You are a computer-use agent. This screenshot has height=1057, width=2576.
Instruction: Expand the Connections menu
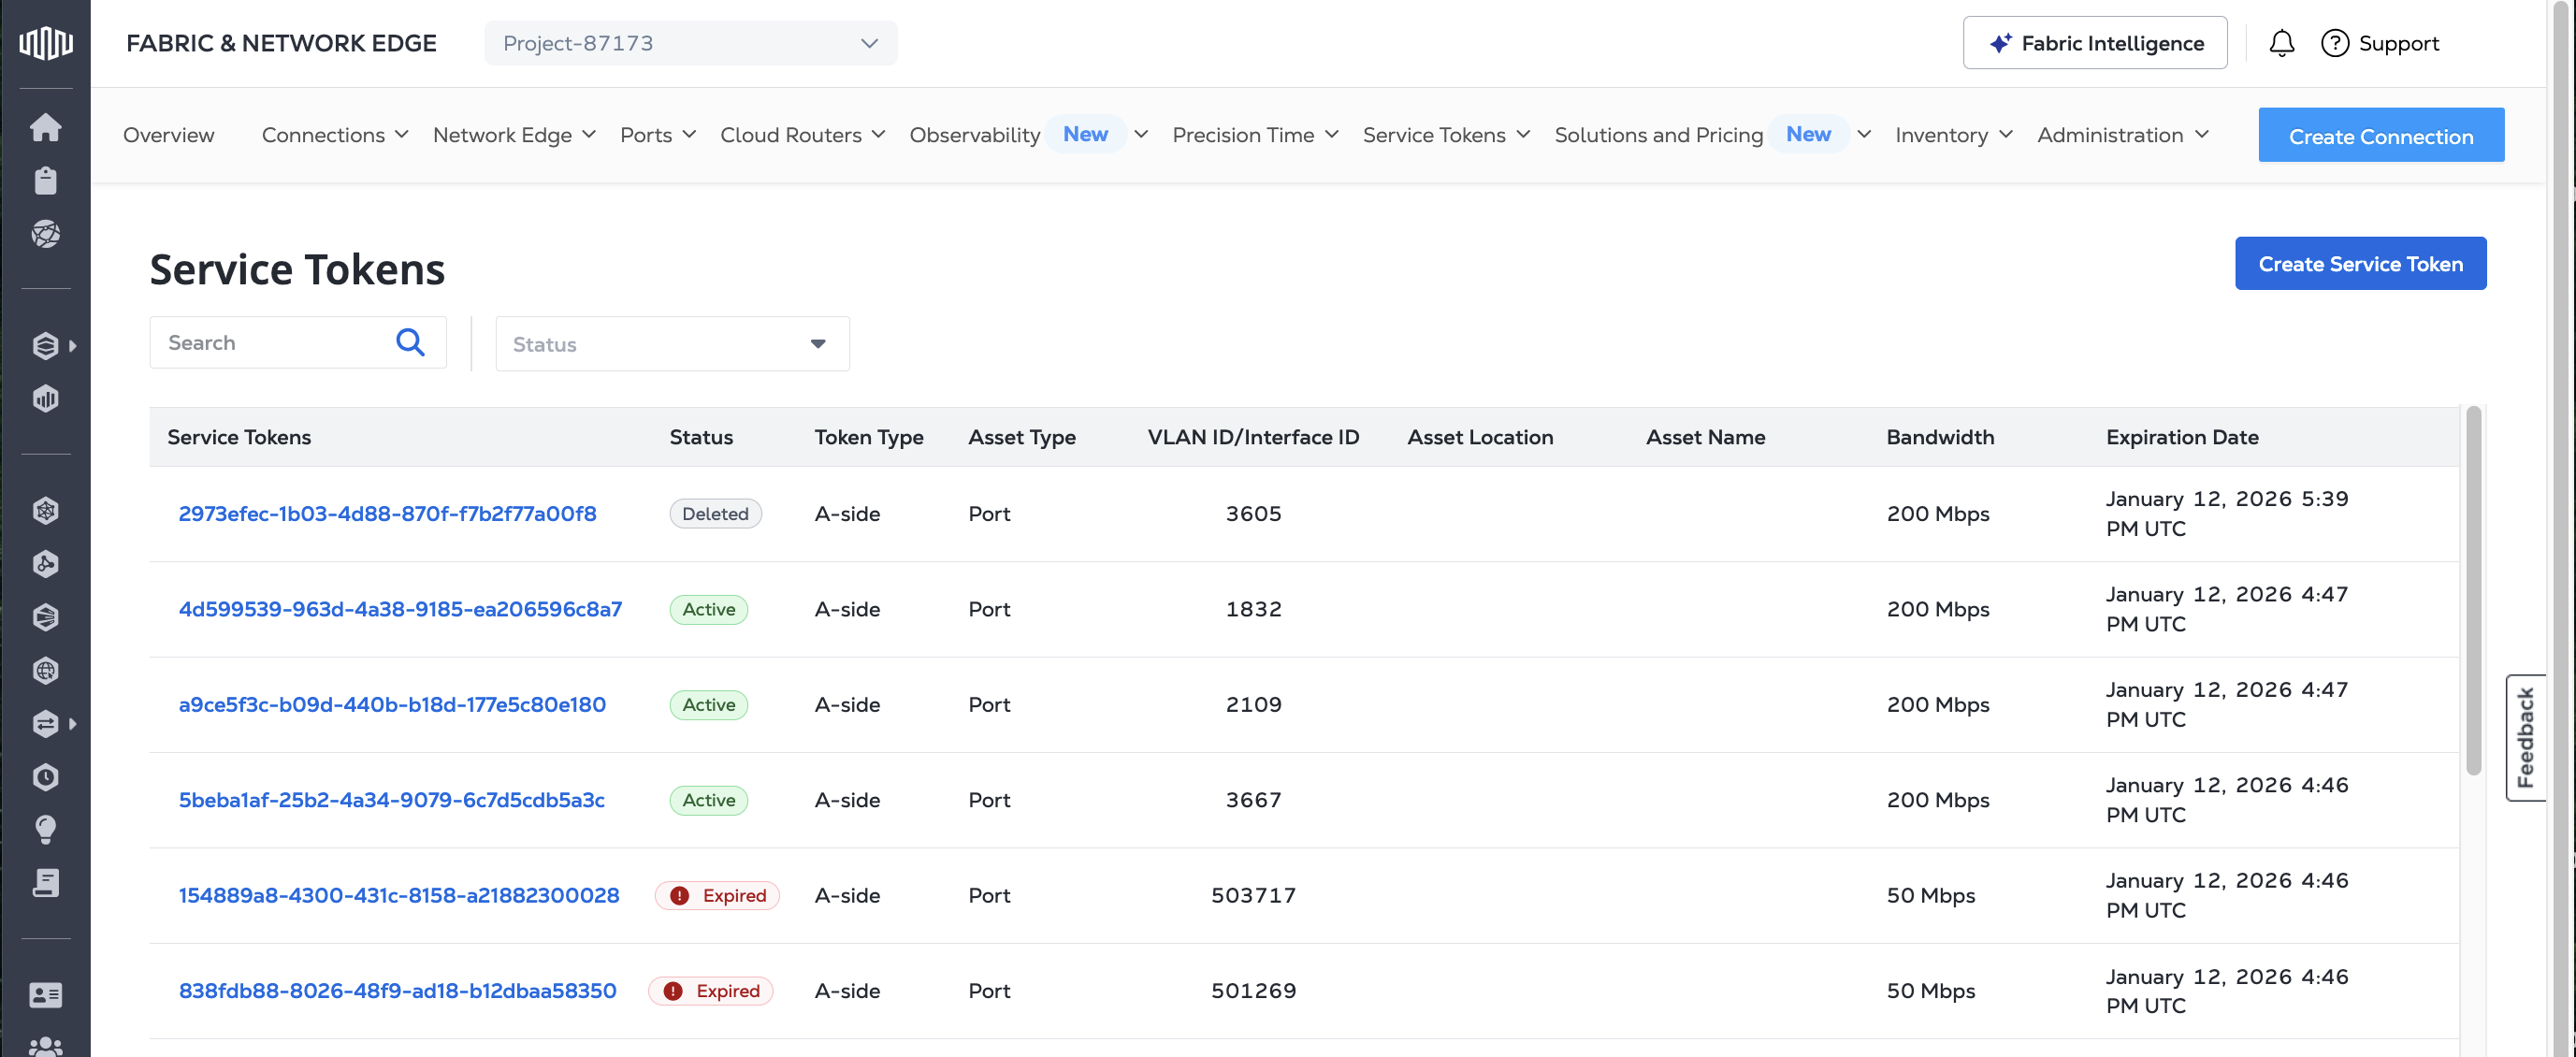click(x=334, y=135)
